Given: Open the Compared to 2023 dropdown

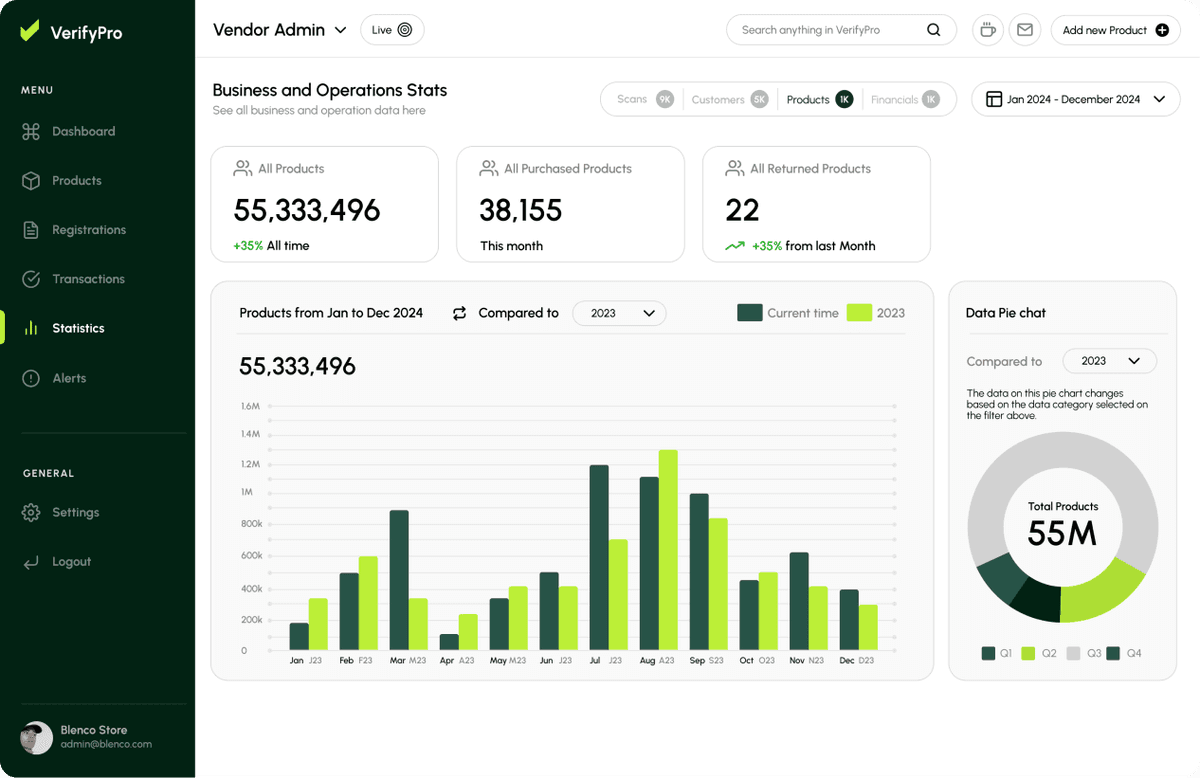Looking at the screenshot, I should [x=619, y=313].
